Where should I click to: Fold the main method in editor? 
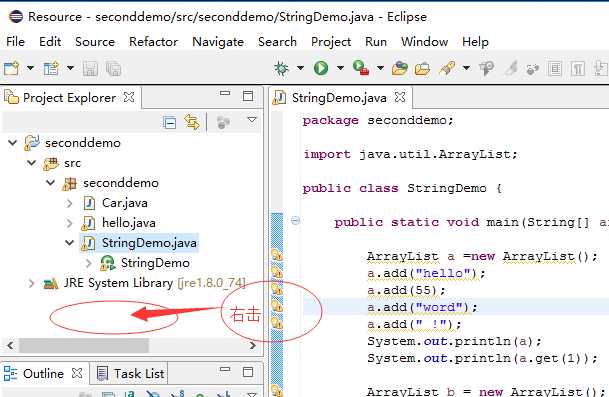296,221
